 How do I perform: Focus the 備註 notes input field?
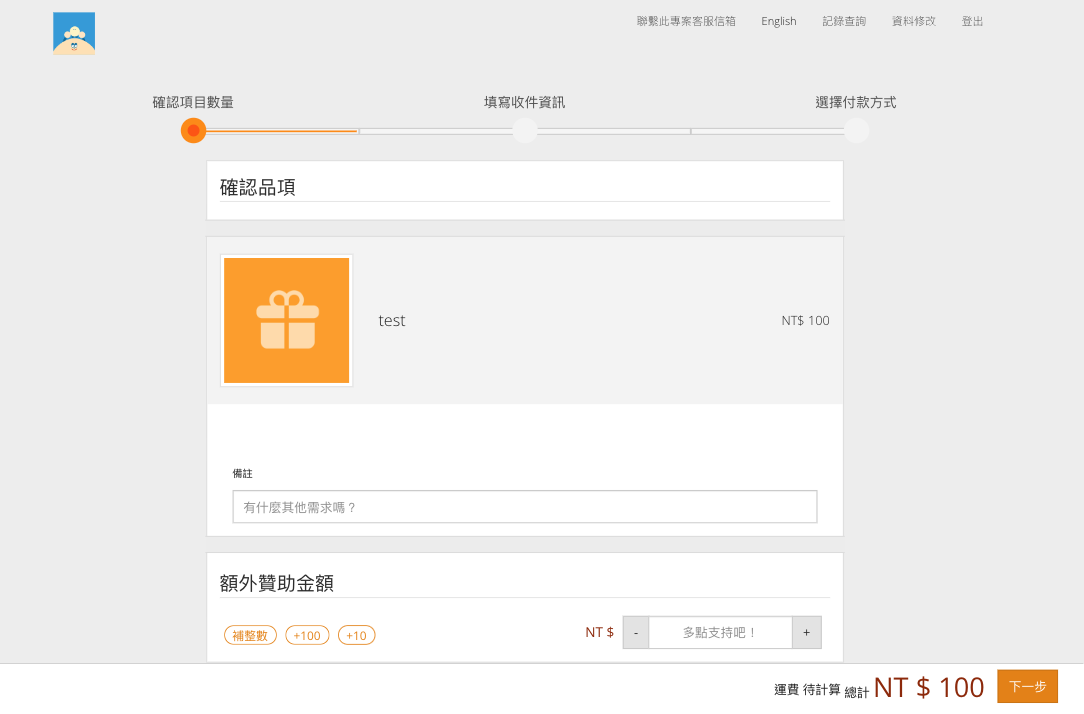pyautogui.click(x=525, y=507)
